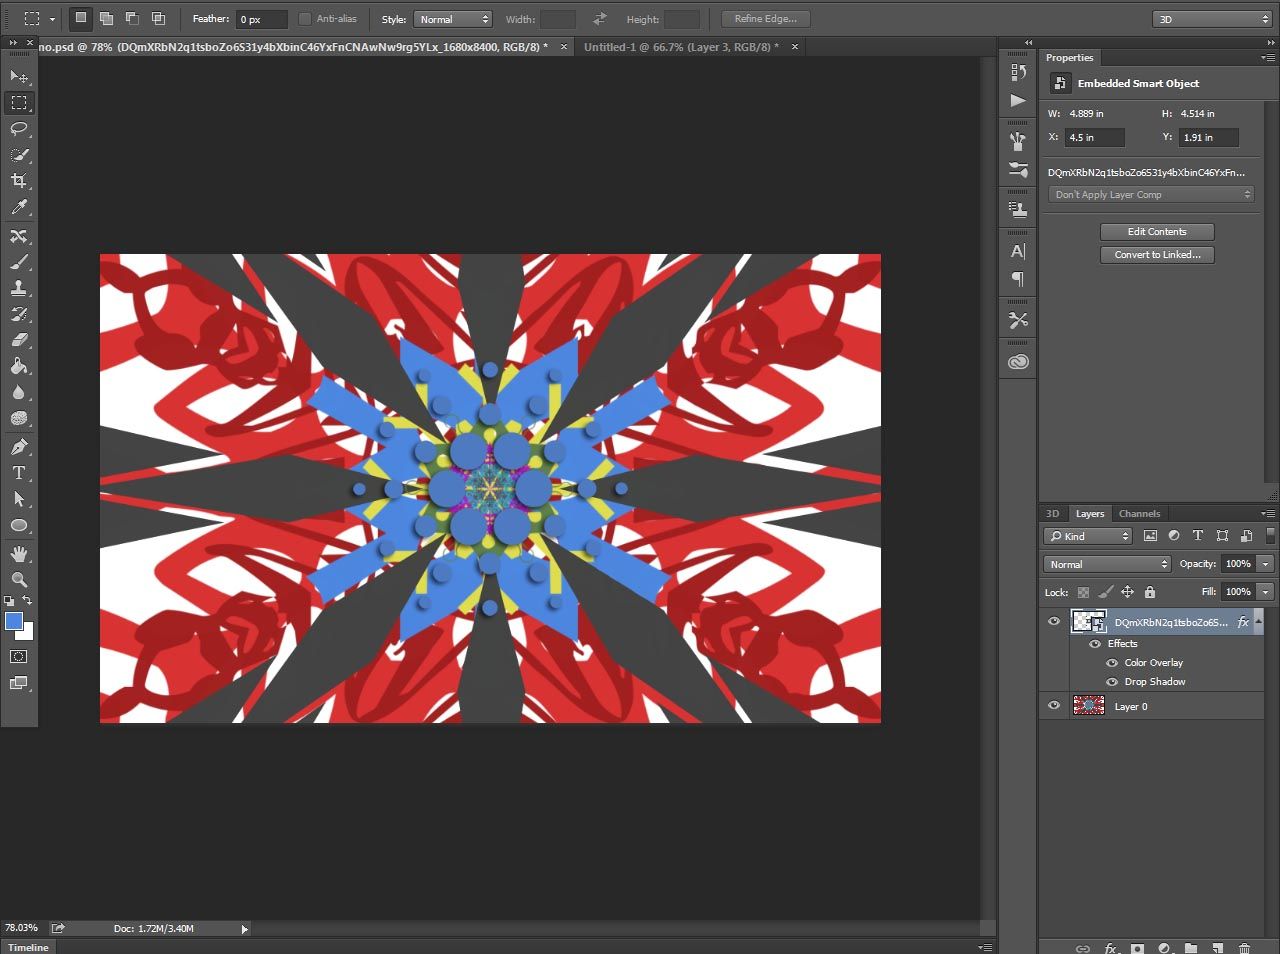Image resolution: width=1280 pixels, height=954 pixels.
Task: Select the Patch healing tool
Action: pyautogui.click(x=19, y=236)
